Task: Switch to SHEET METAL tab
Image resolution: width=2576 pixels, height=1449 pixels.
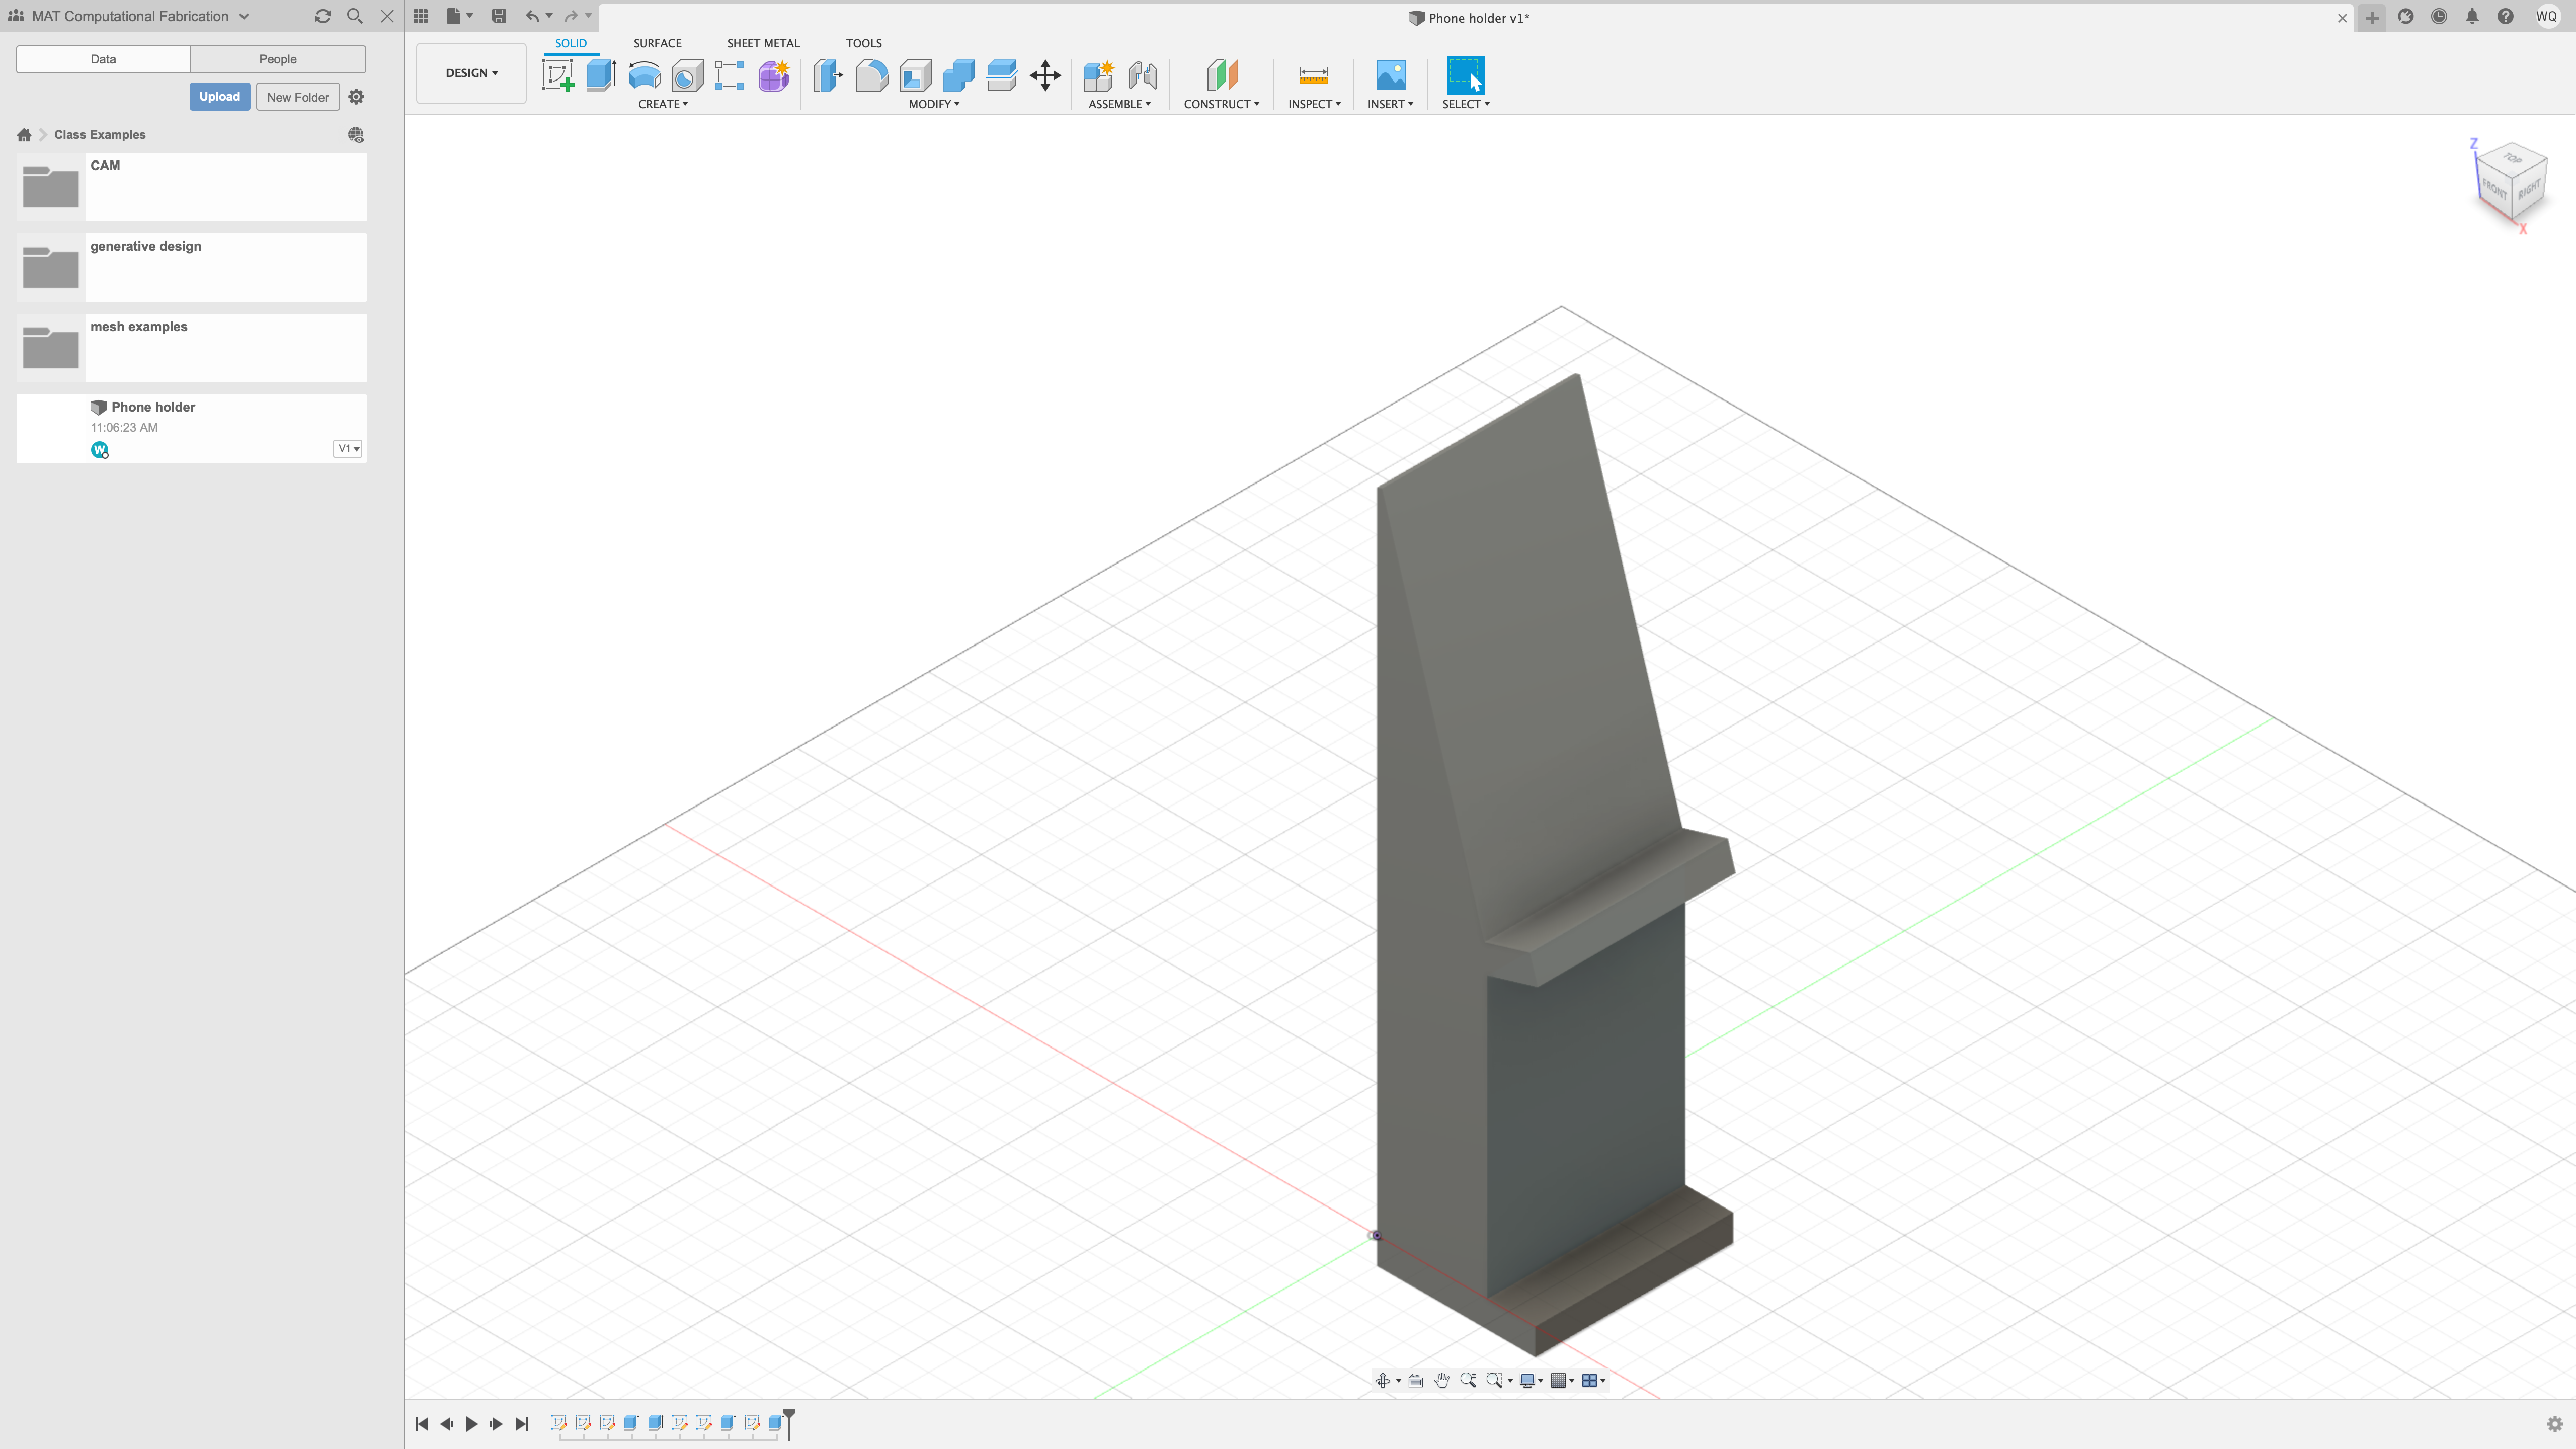Action: [763, 42]
